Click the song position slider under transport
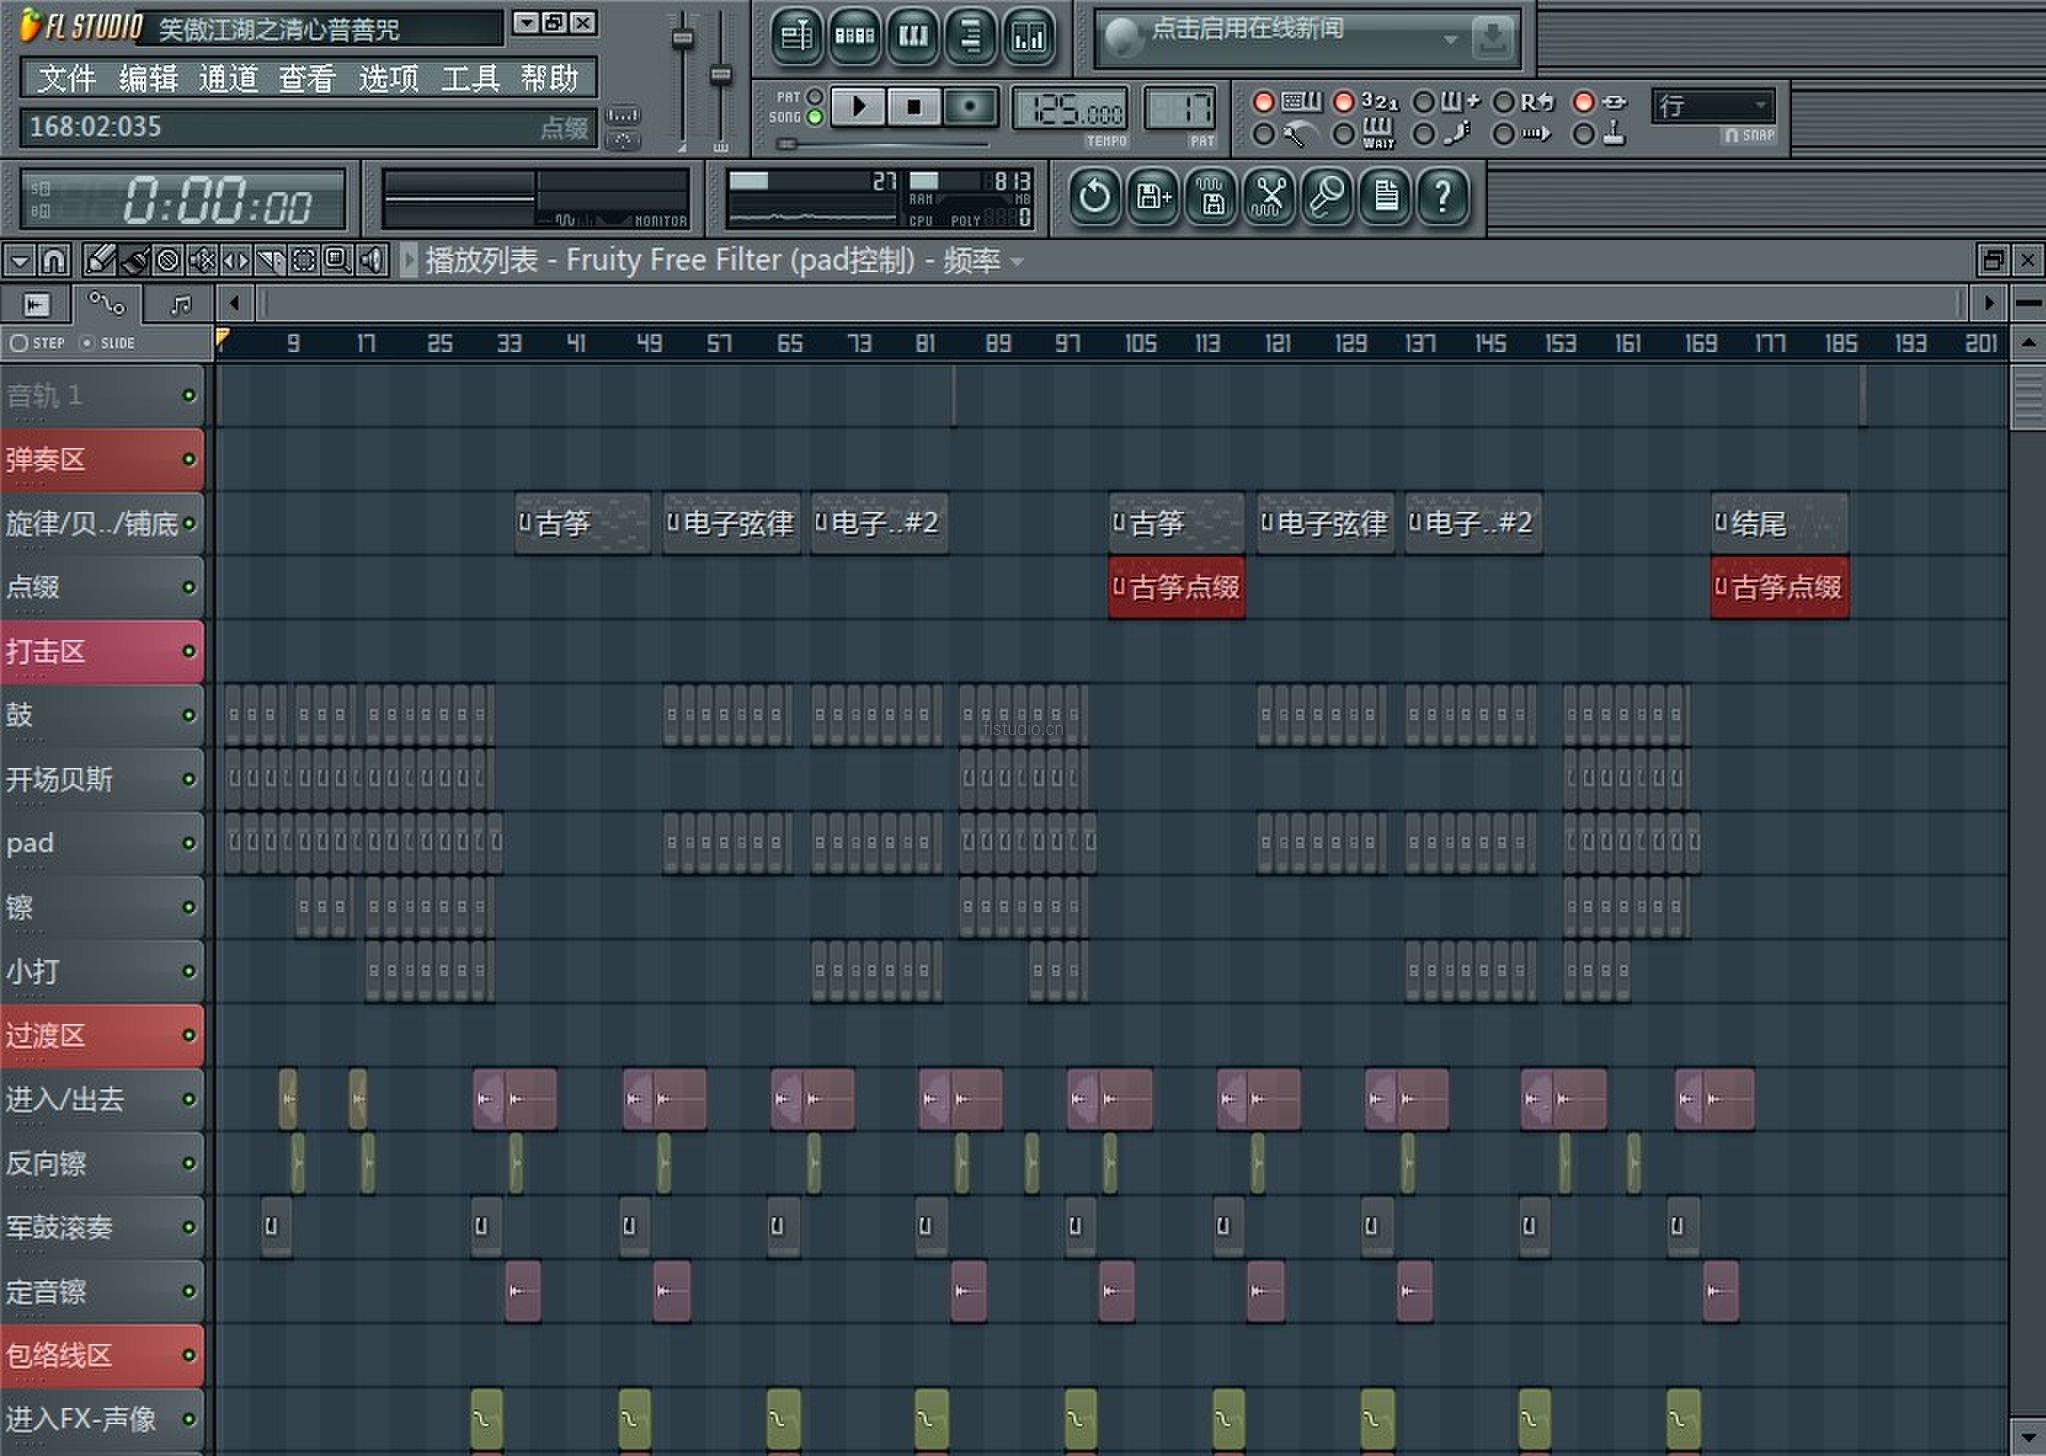The width and height of the screenshot is (2046, 1456). tap(883, 144)
